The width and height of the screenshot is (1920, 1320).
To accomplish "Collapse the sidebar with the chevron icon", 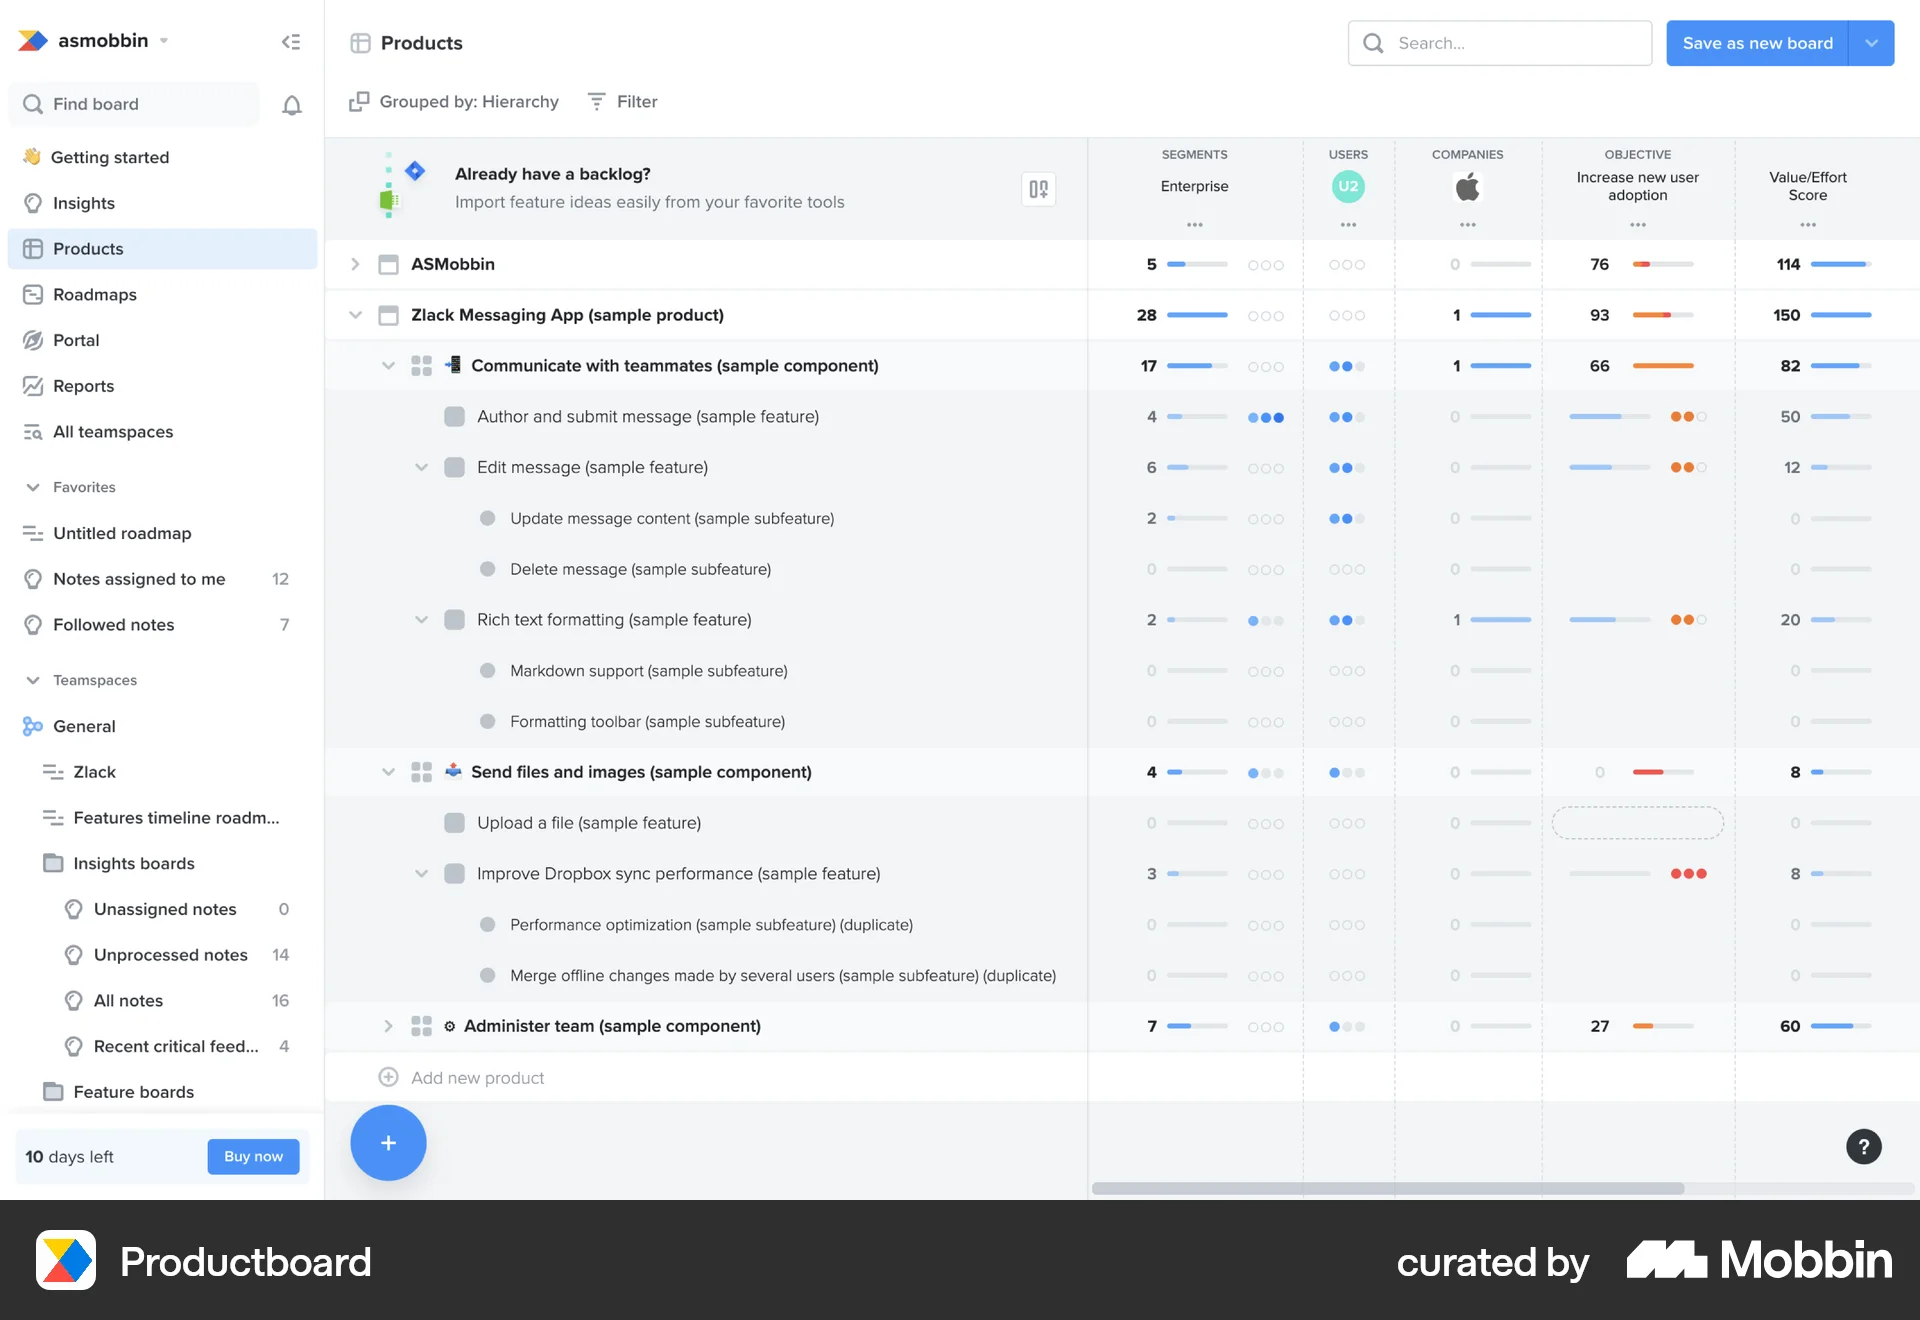I will pyautogui.click(x=291, y=41).
